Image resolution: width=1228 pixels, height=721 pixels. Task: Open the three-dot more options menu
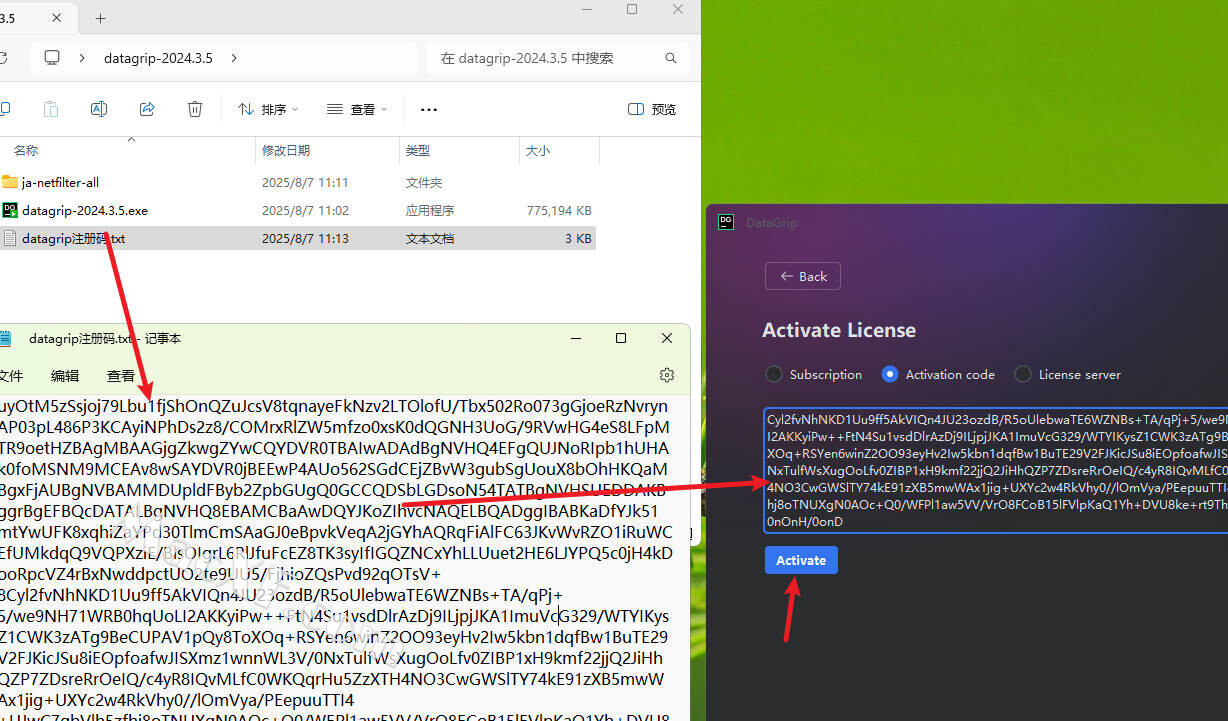pyautogui.click(x=429, y=109)
